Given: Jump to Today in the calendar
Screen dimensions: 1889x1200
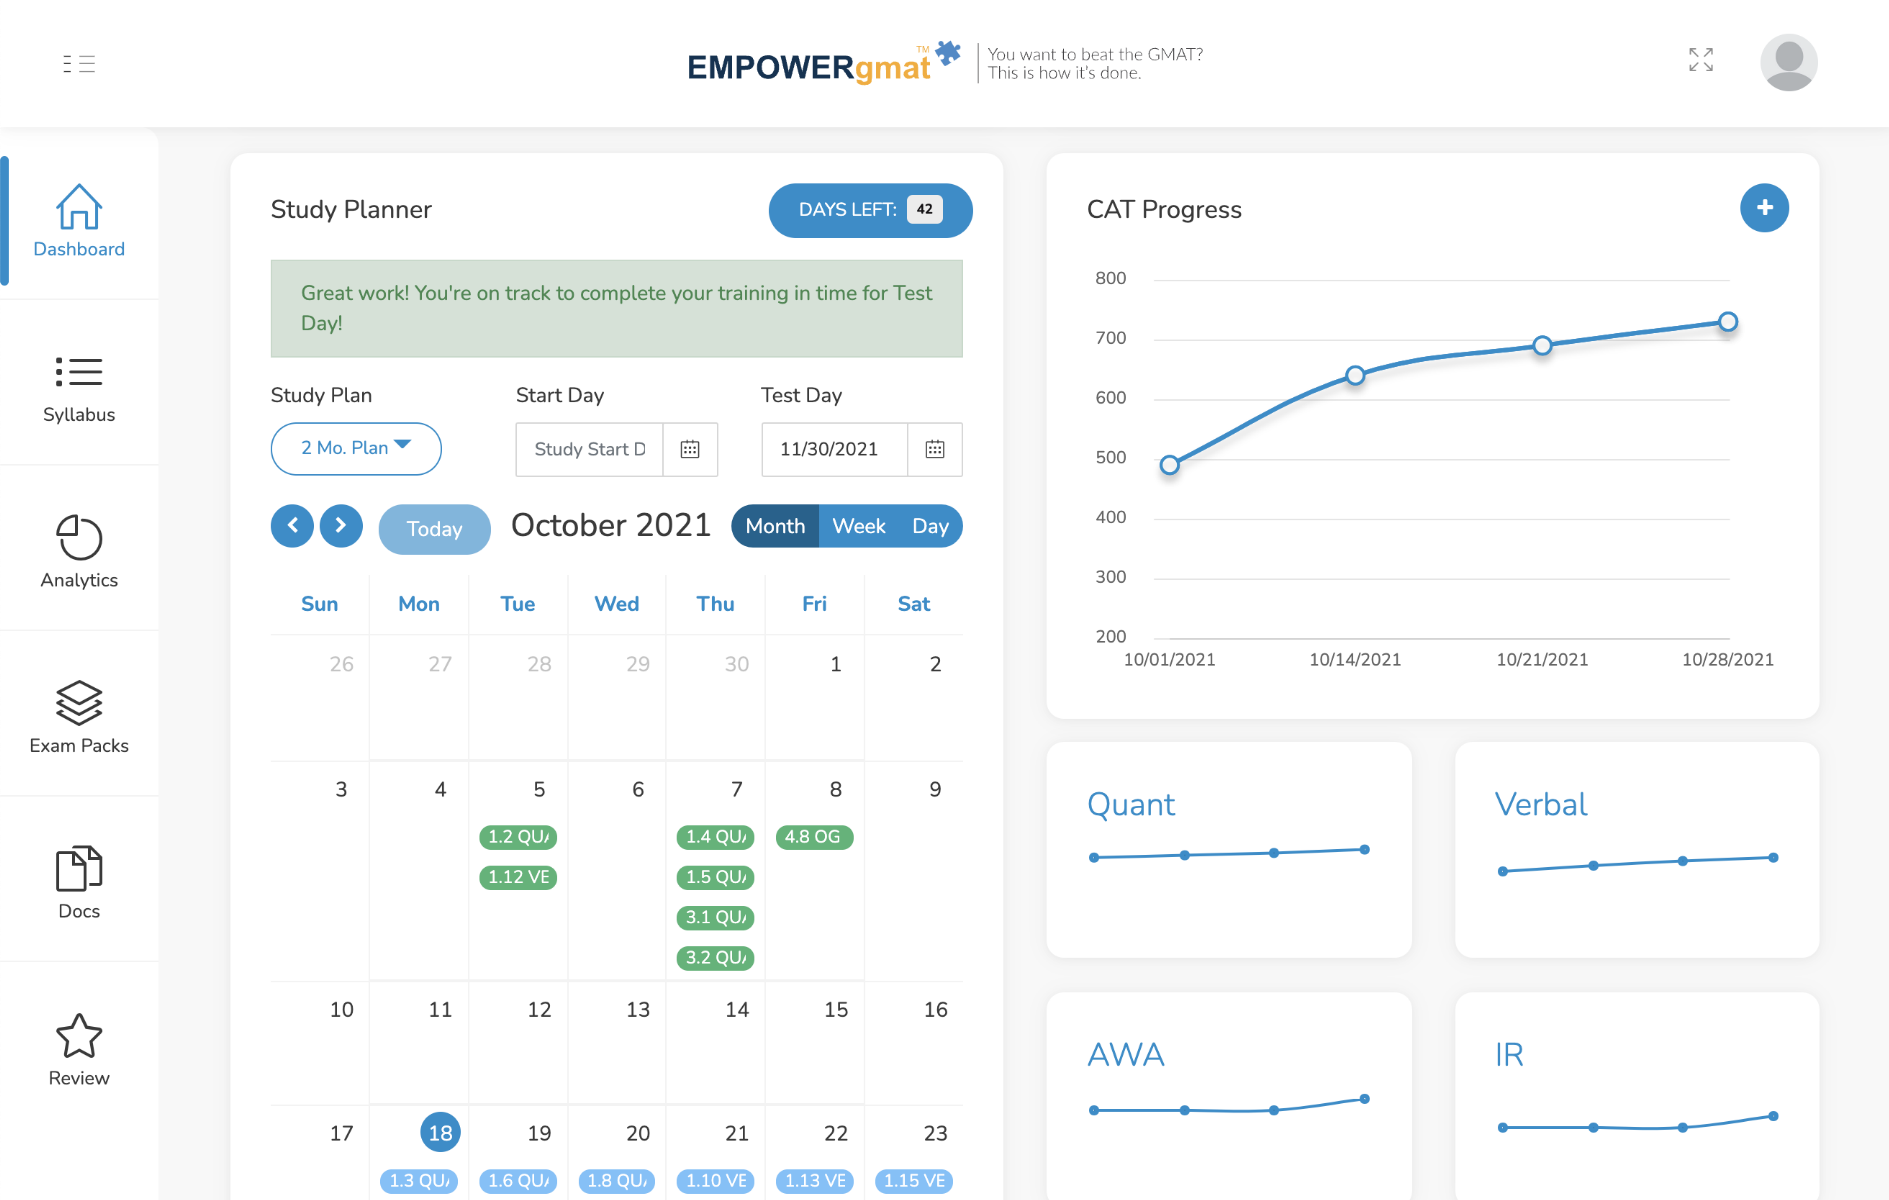Looking at the screenshot, I should (434, 529).
